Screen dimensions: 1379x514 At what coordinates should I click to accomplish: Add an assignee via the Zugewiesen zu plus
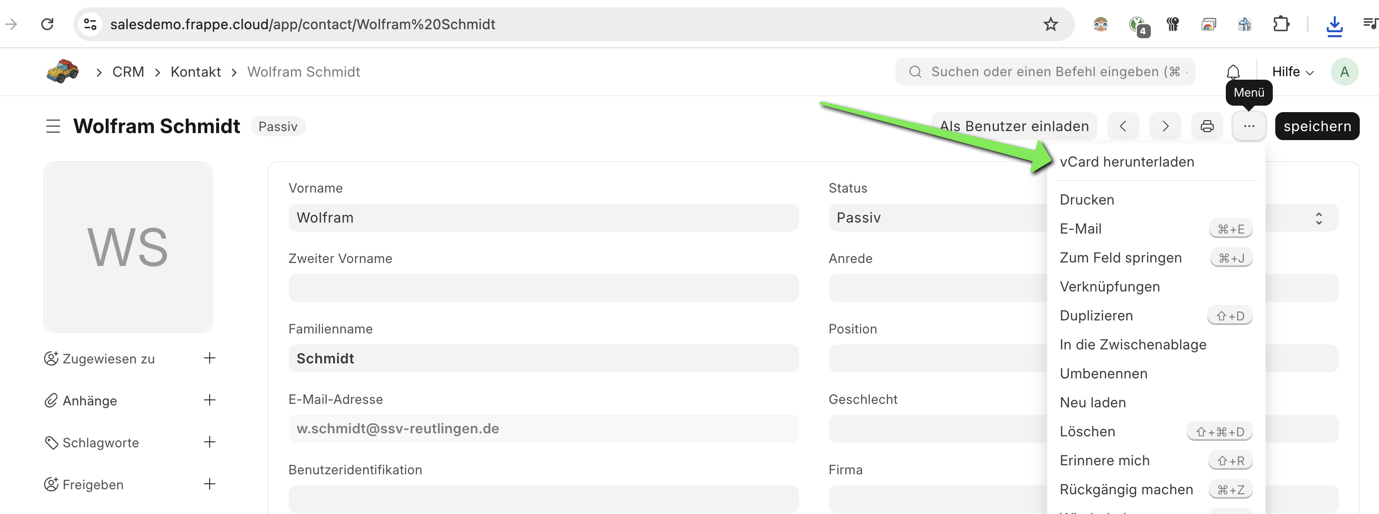pos(209,358)
